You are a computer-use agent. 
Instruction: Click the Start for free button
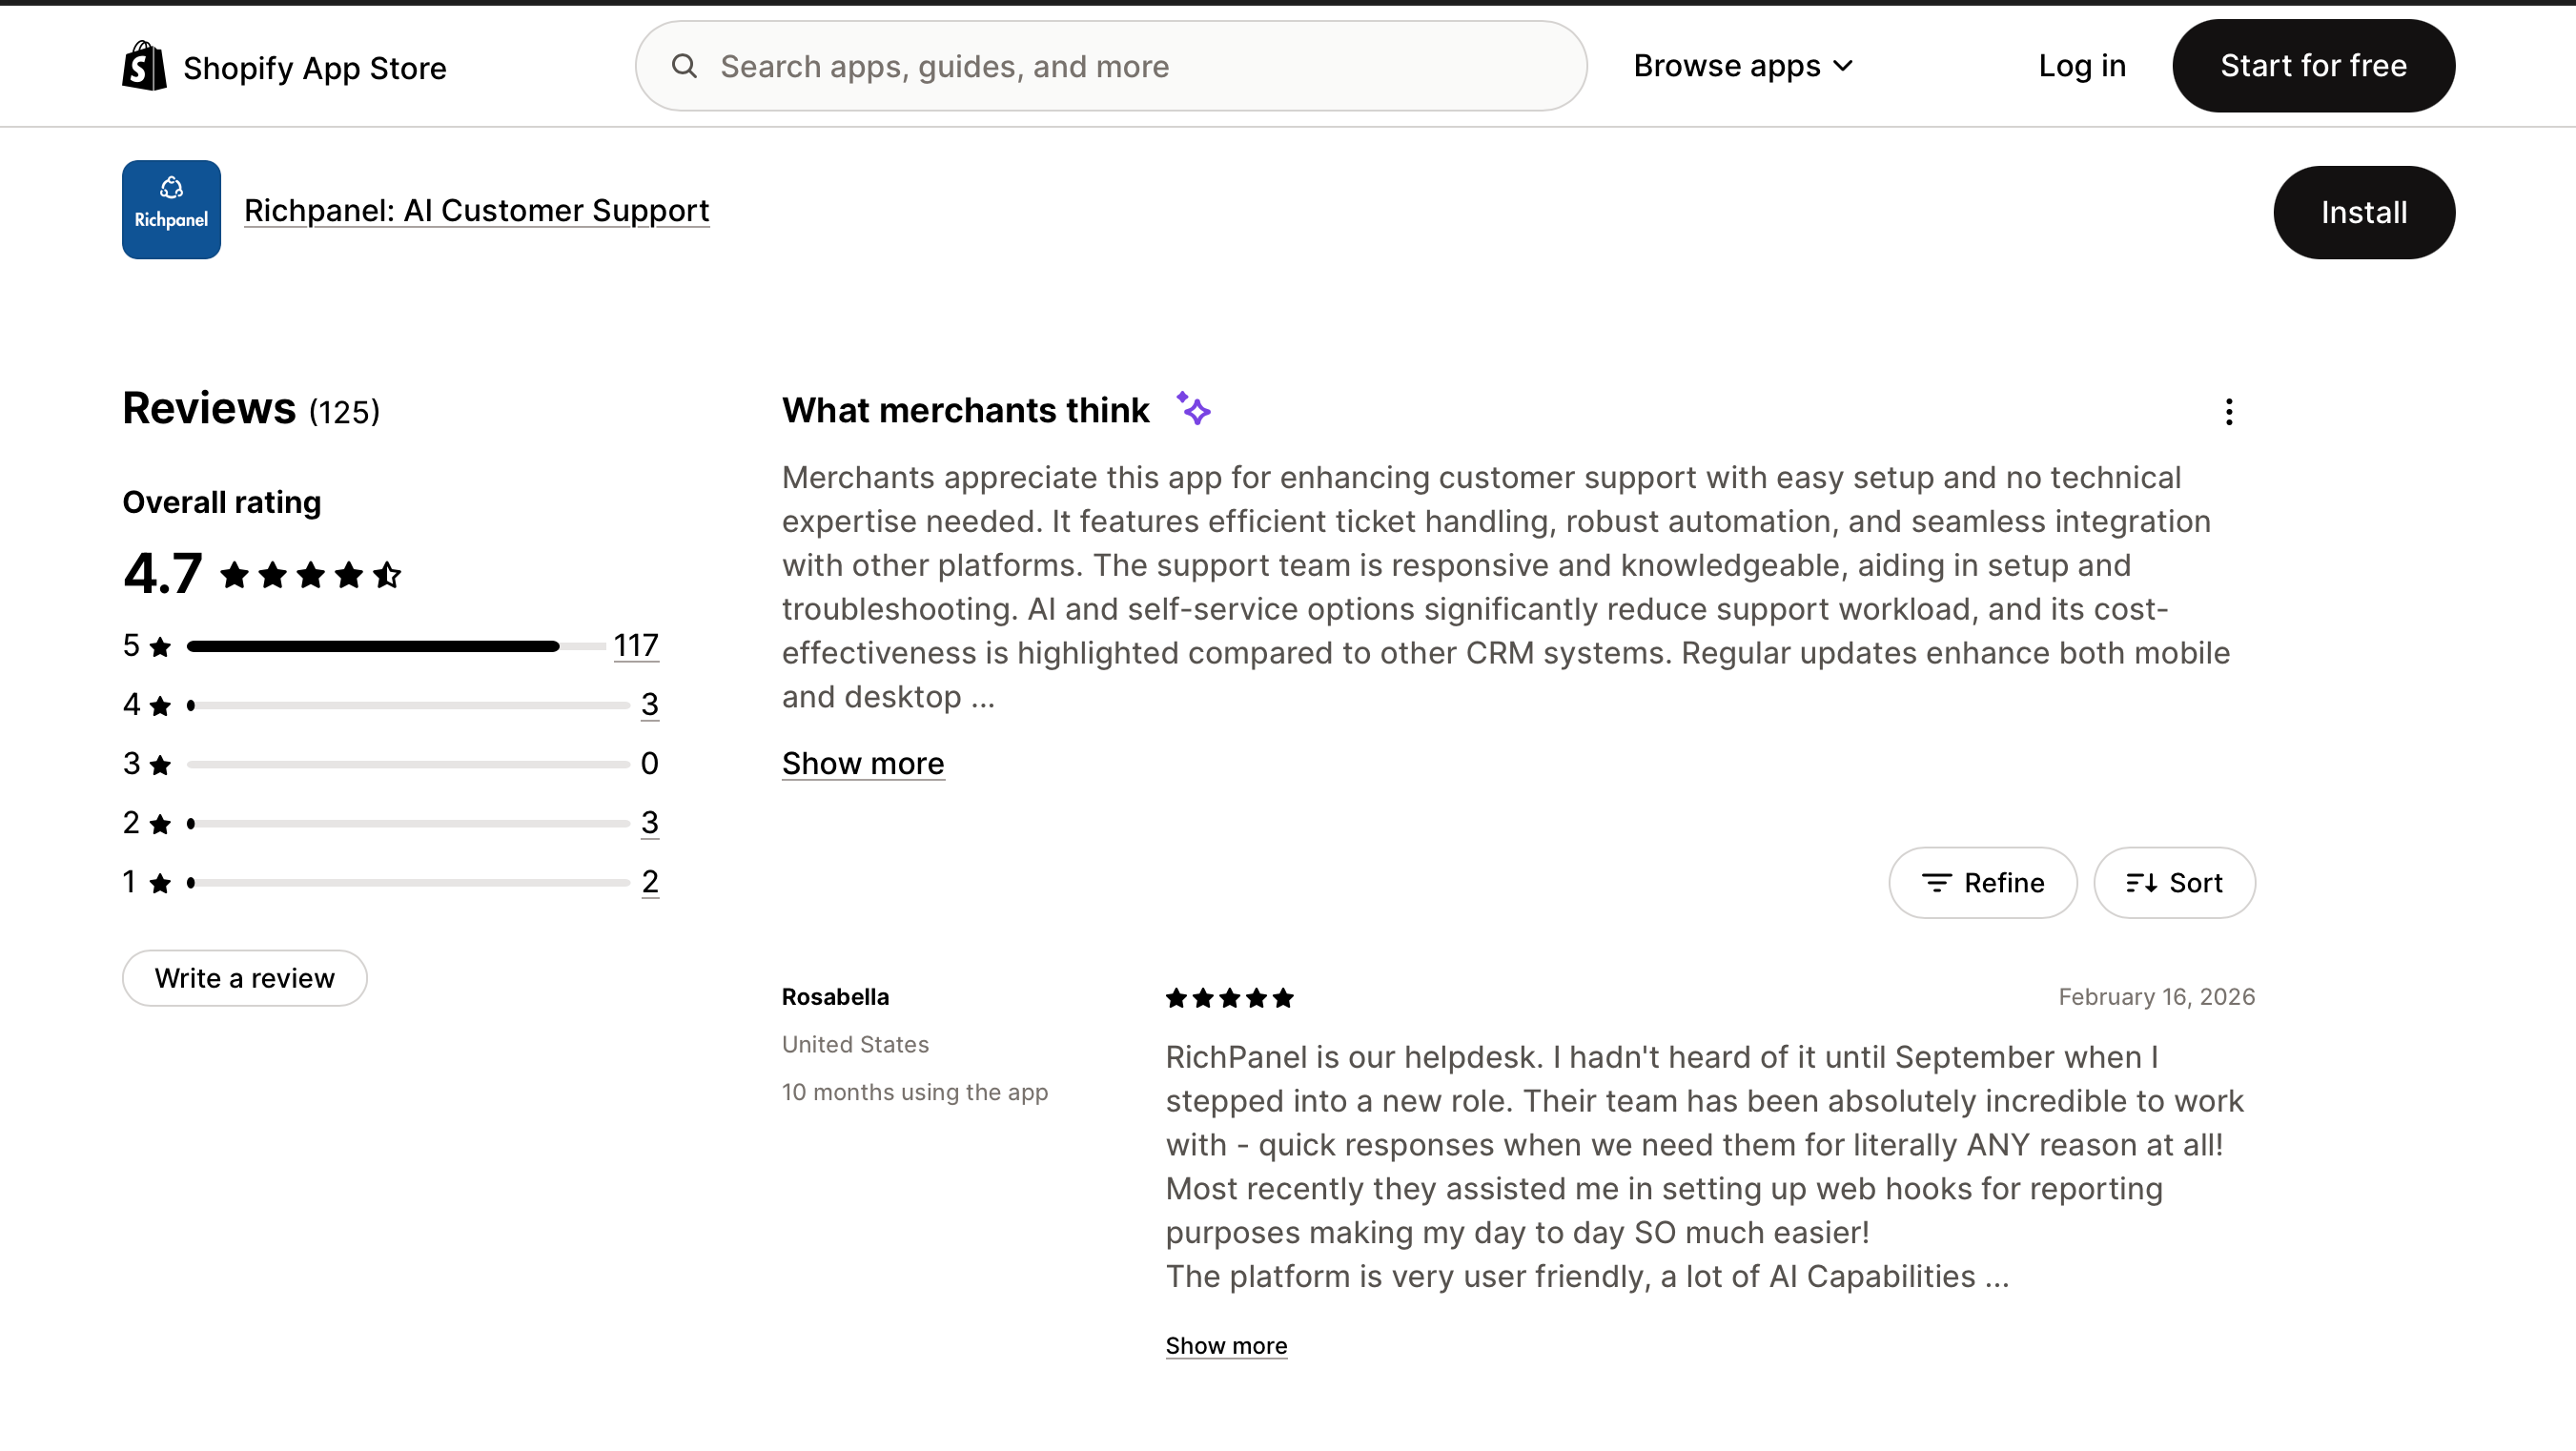(x=2312, y=66)
